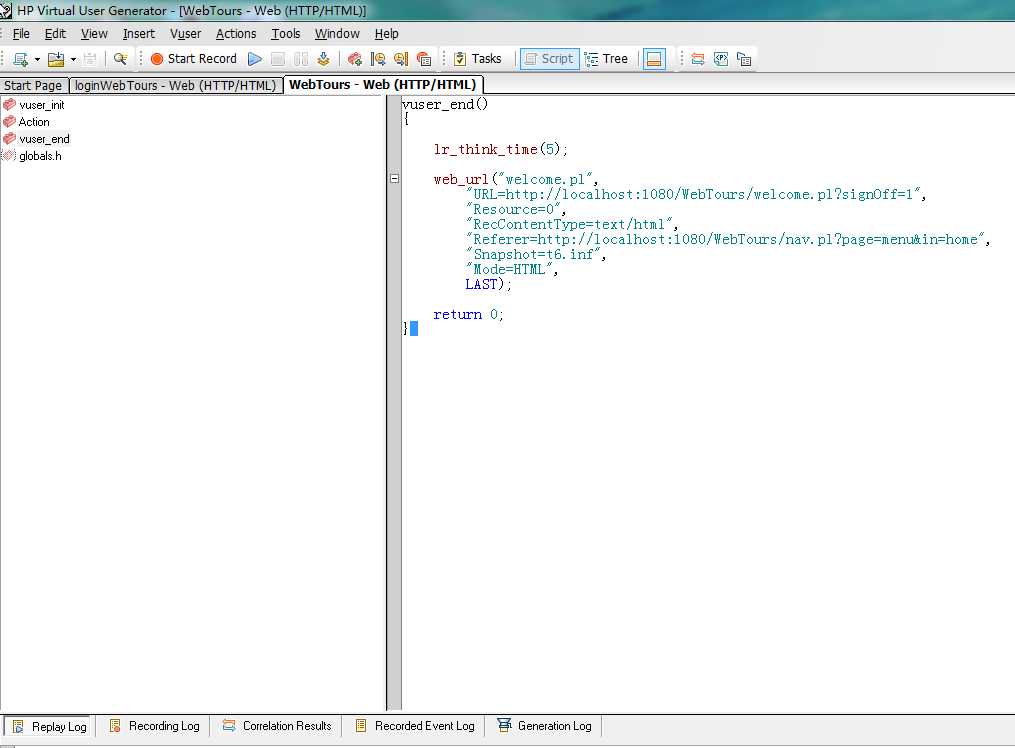This screenshot has height=748, width=1015.
Task: Click the Stop replay square icon
Action: (278, 59)
